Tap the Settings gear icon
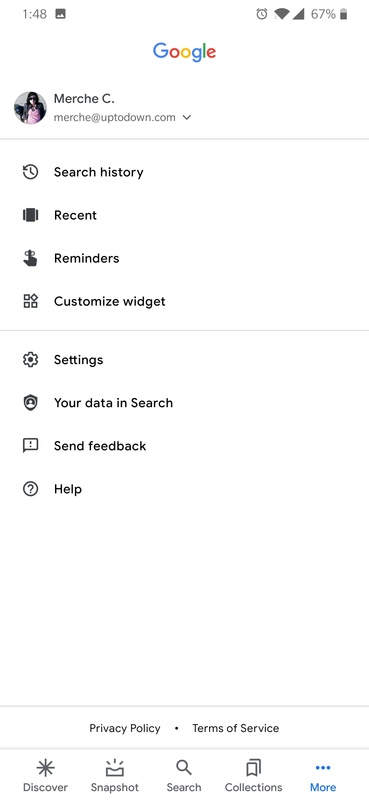Image resolution: width=369 pixels, height=800 pixels. 31,360
